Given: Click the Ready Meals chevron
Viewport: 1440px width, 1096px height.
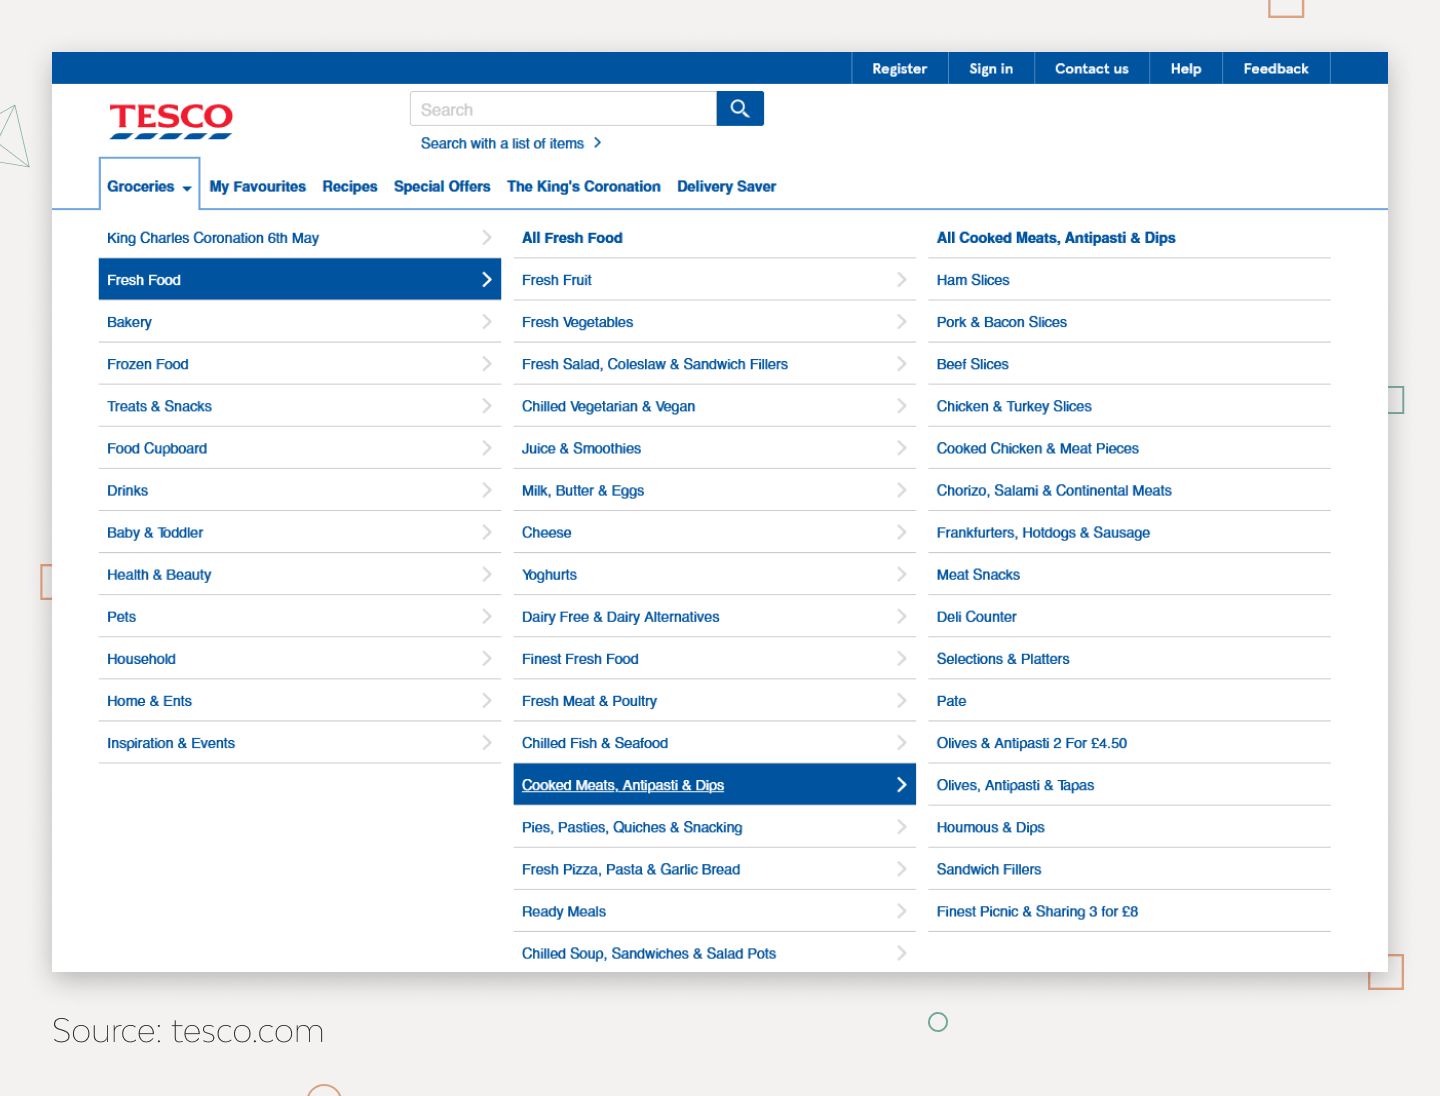Looking at the screenshot, I should (x=902, y=911).
